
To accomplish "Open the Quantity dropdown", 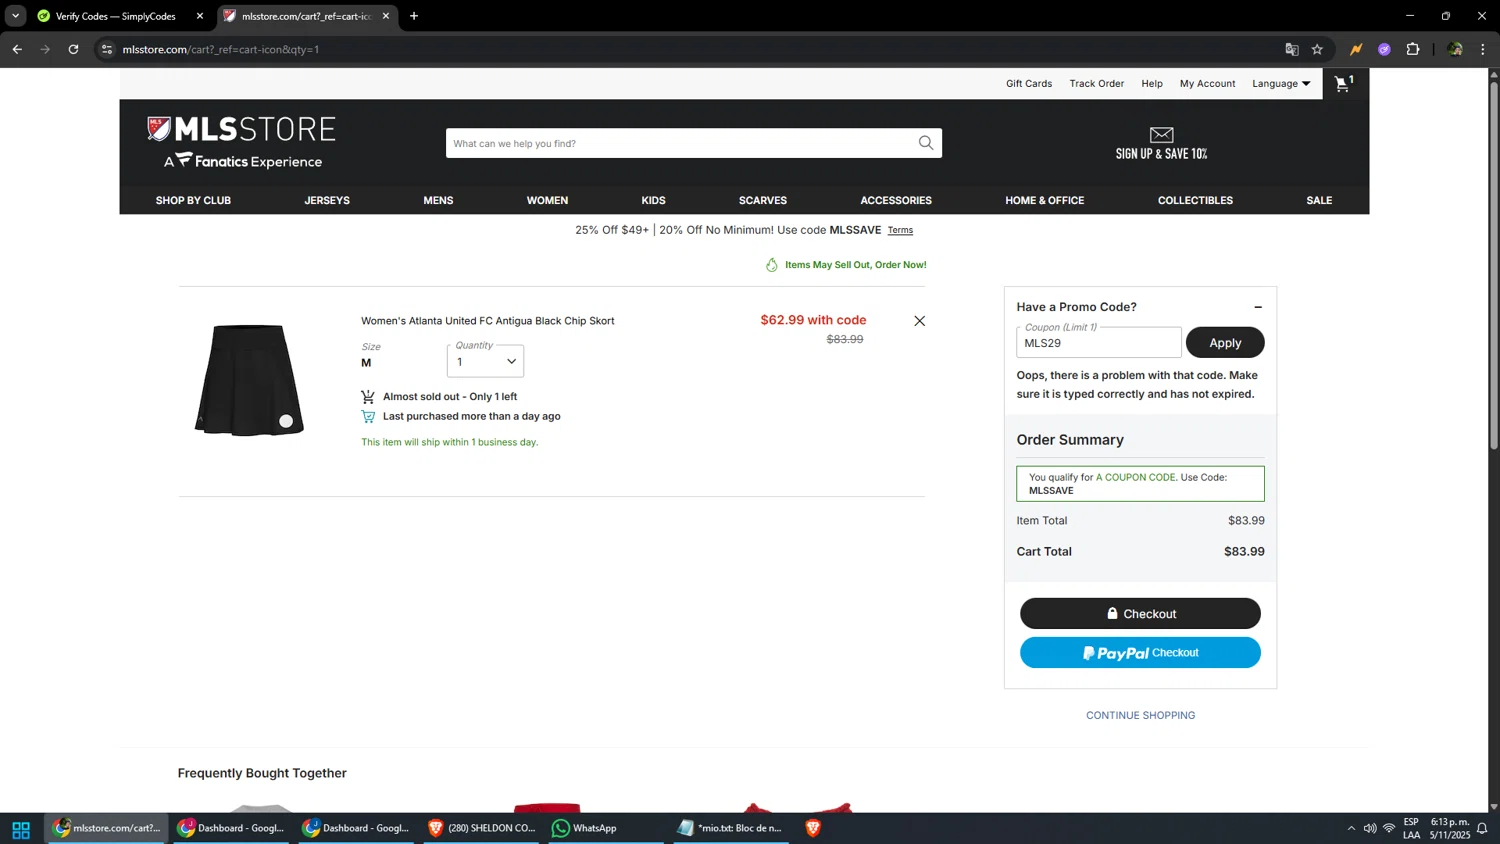I will (x=485, y=361).
